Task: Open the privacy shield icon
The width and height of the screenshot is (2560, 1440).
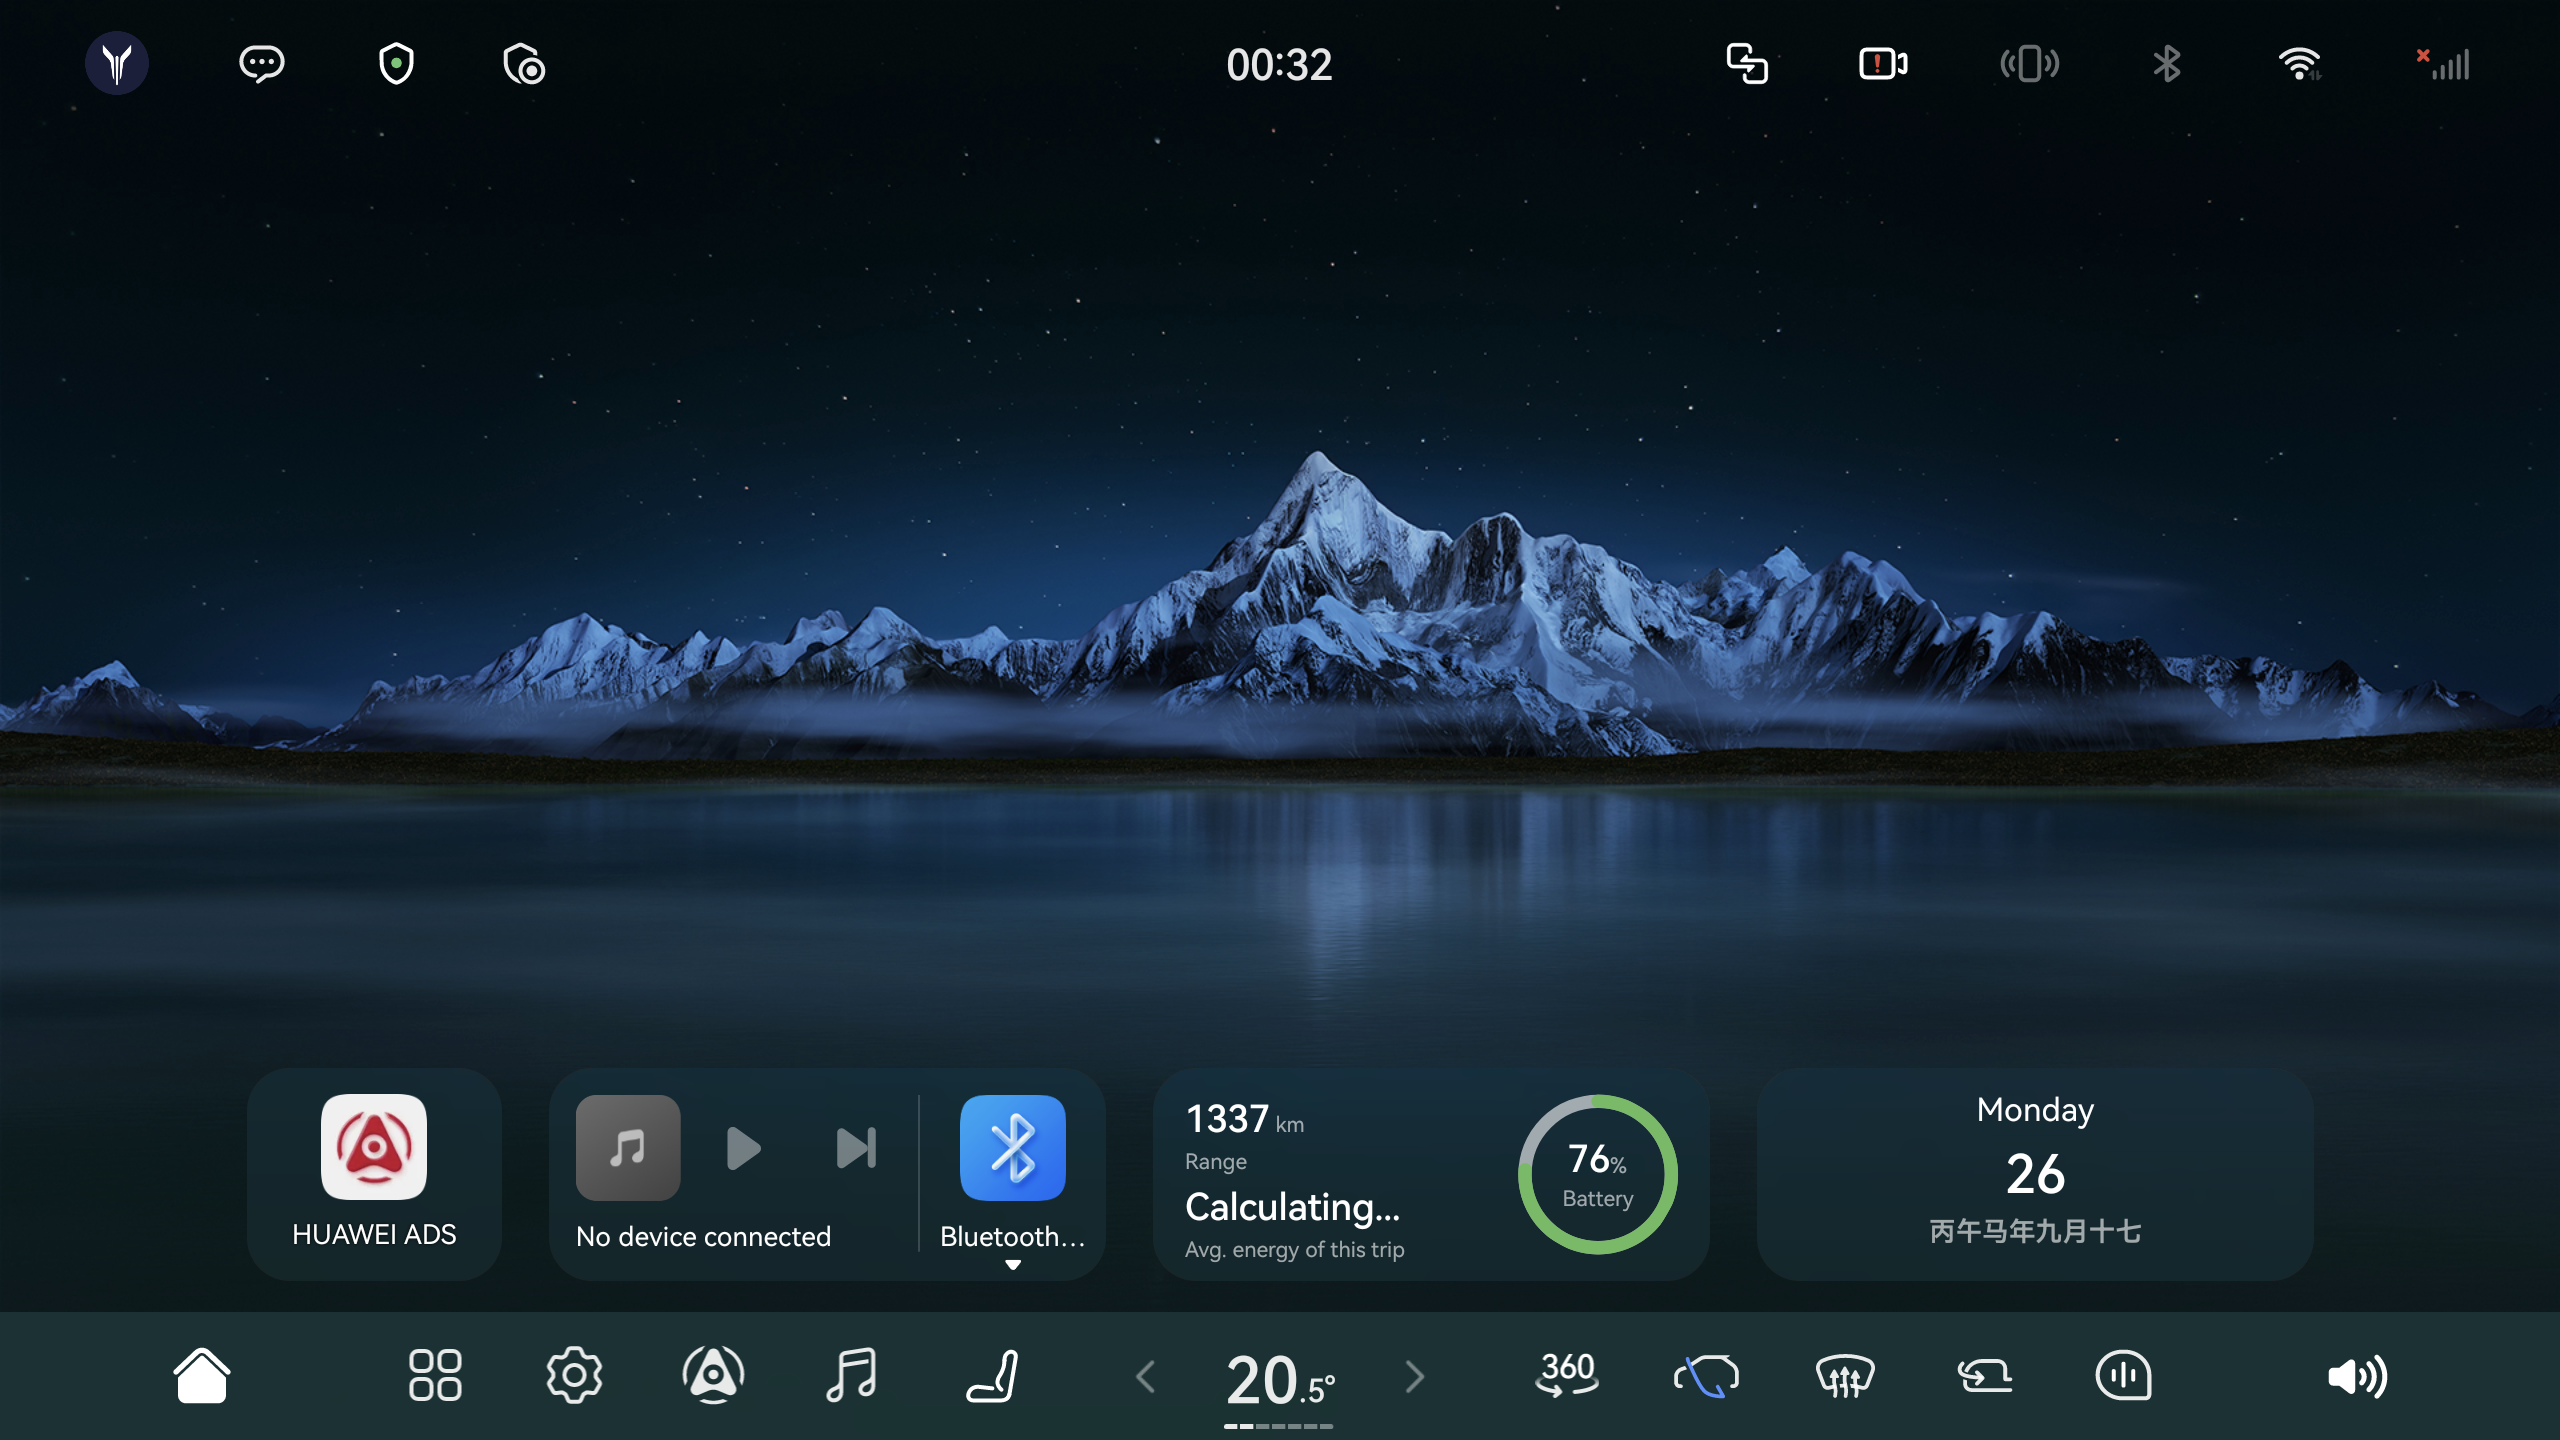Action: pos(396,64)
